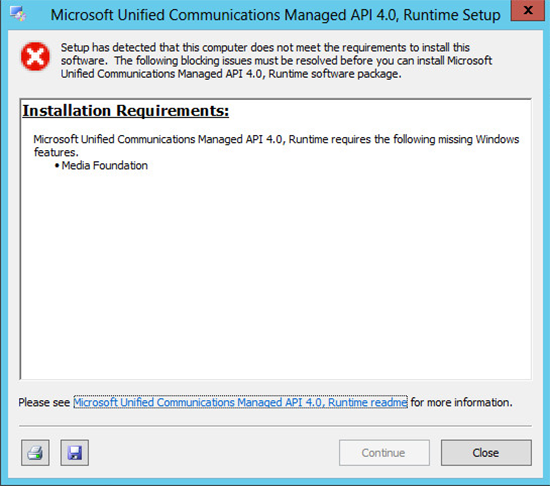The image size is (550, 486).
Task: Click the 'Setup has detected' message text
Action: 265,47
